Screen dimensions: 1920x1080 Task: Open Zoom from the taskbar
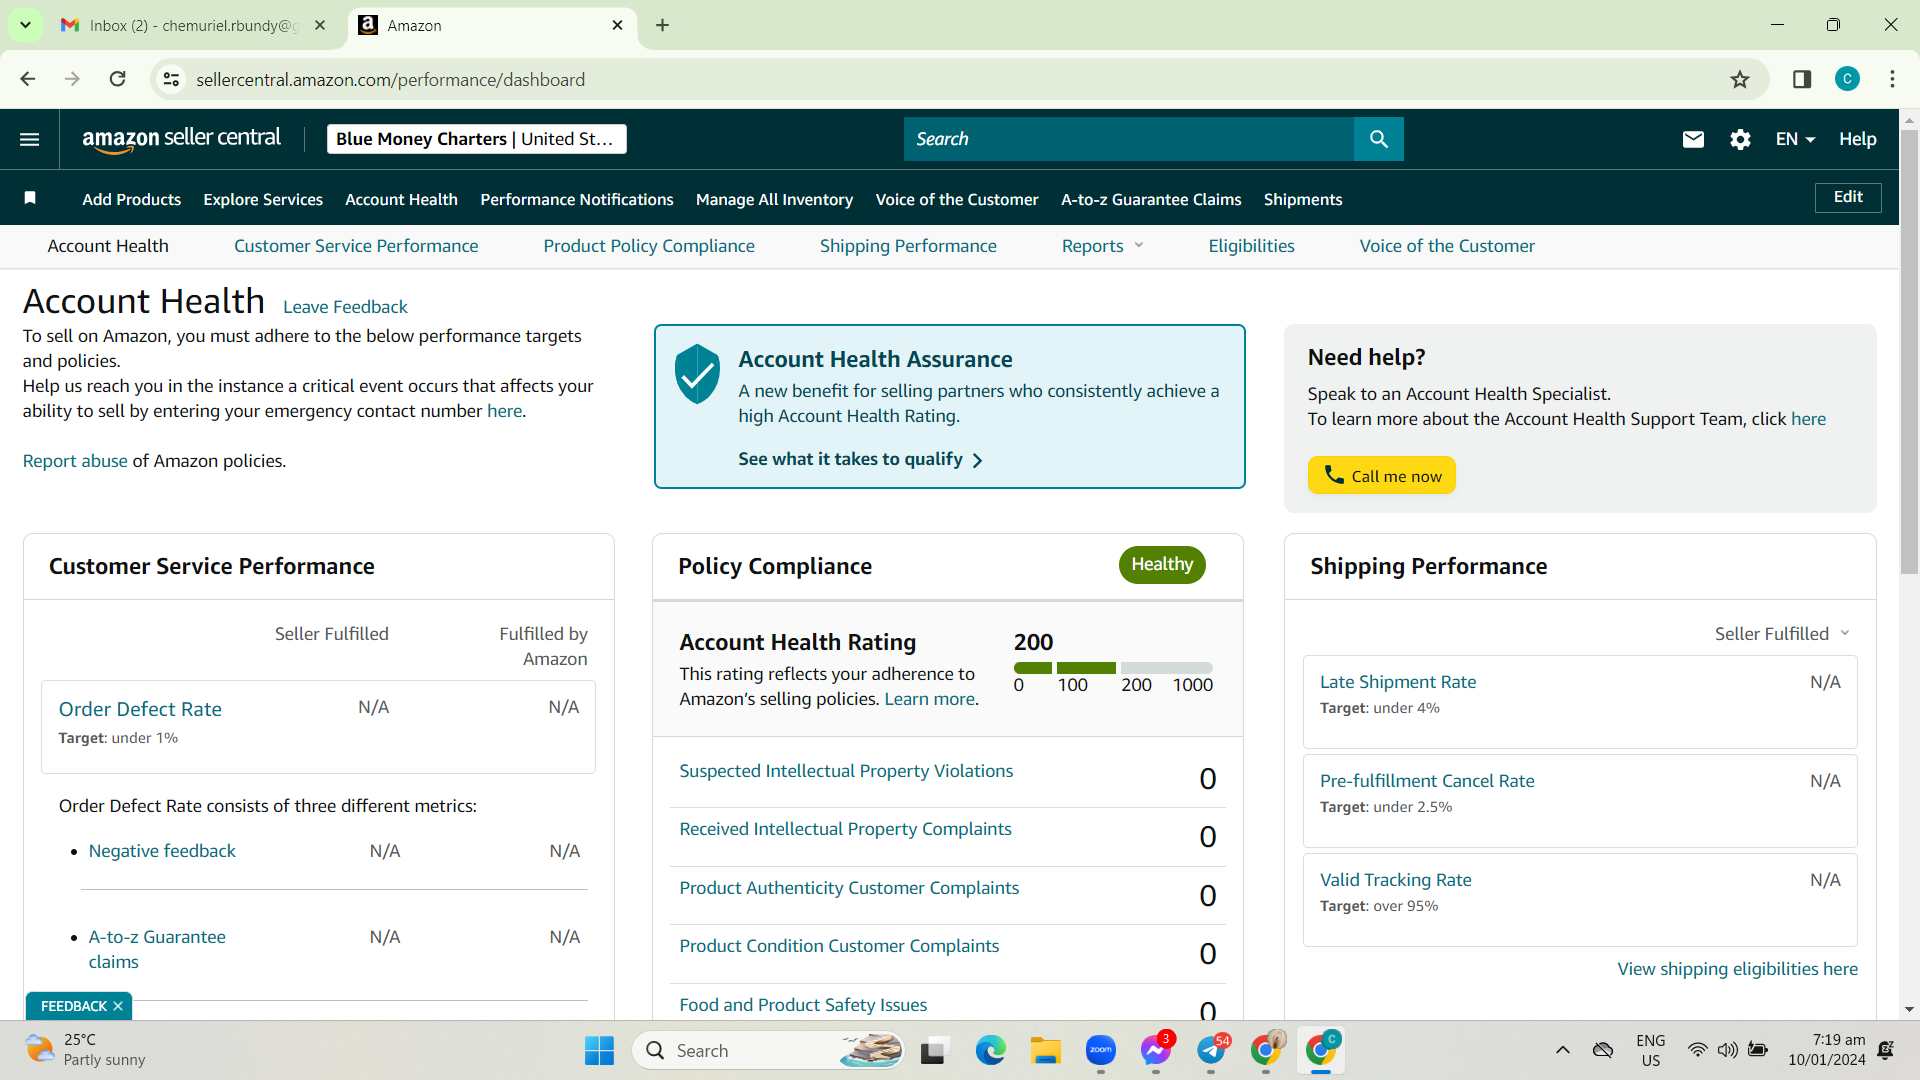tap(1101, 1051)
